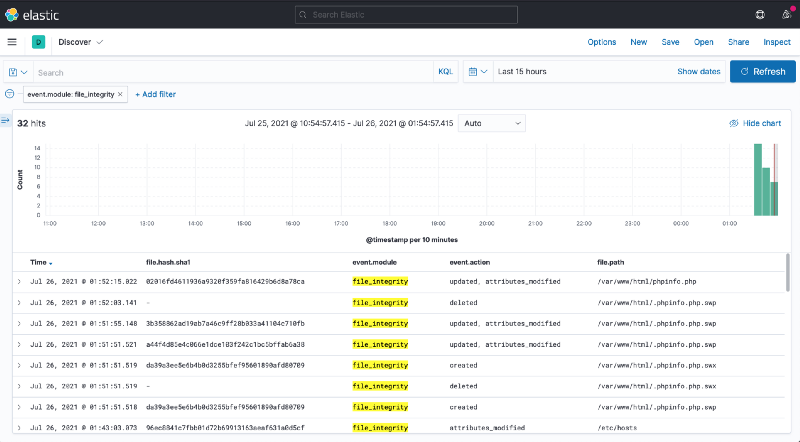The height and width of the screenshot is (442, 800).
Task: Expand the 01:51:51.521 row
Action: click(x=19, y=345)
